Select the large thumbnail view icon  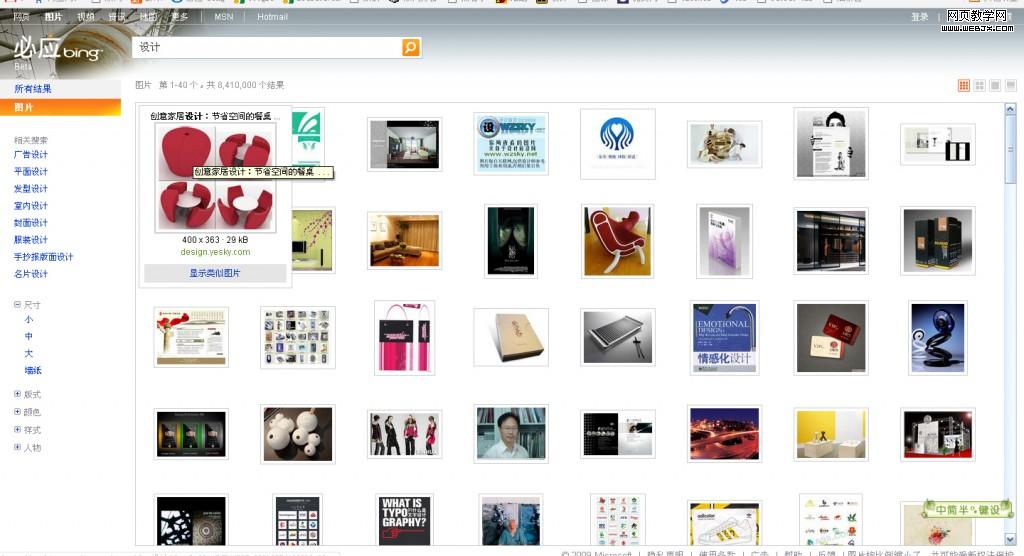click(995, 86)
